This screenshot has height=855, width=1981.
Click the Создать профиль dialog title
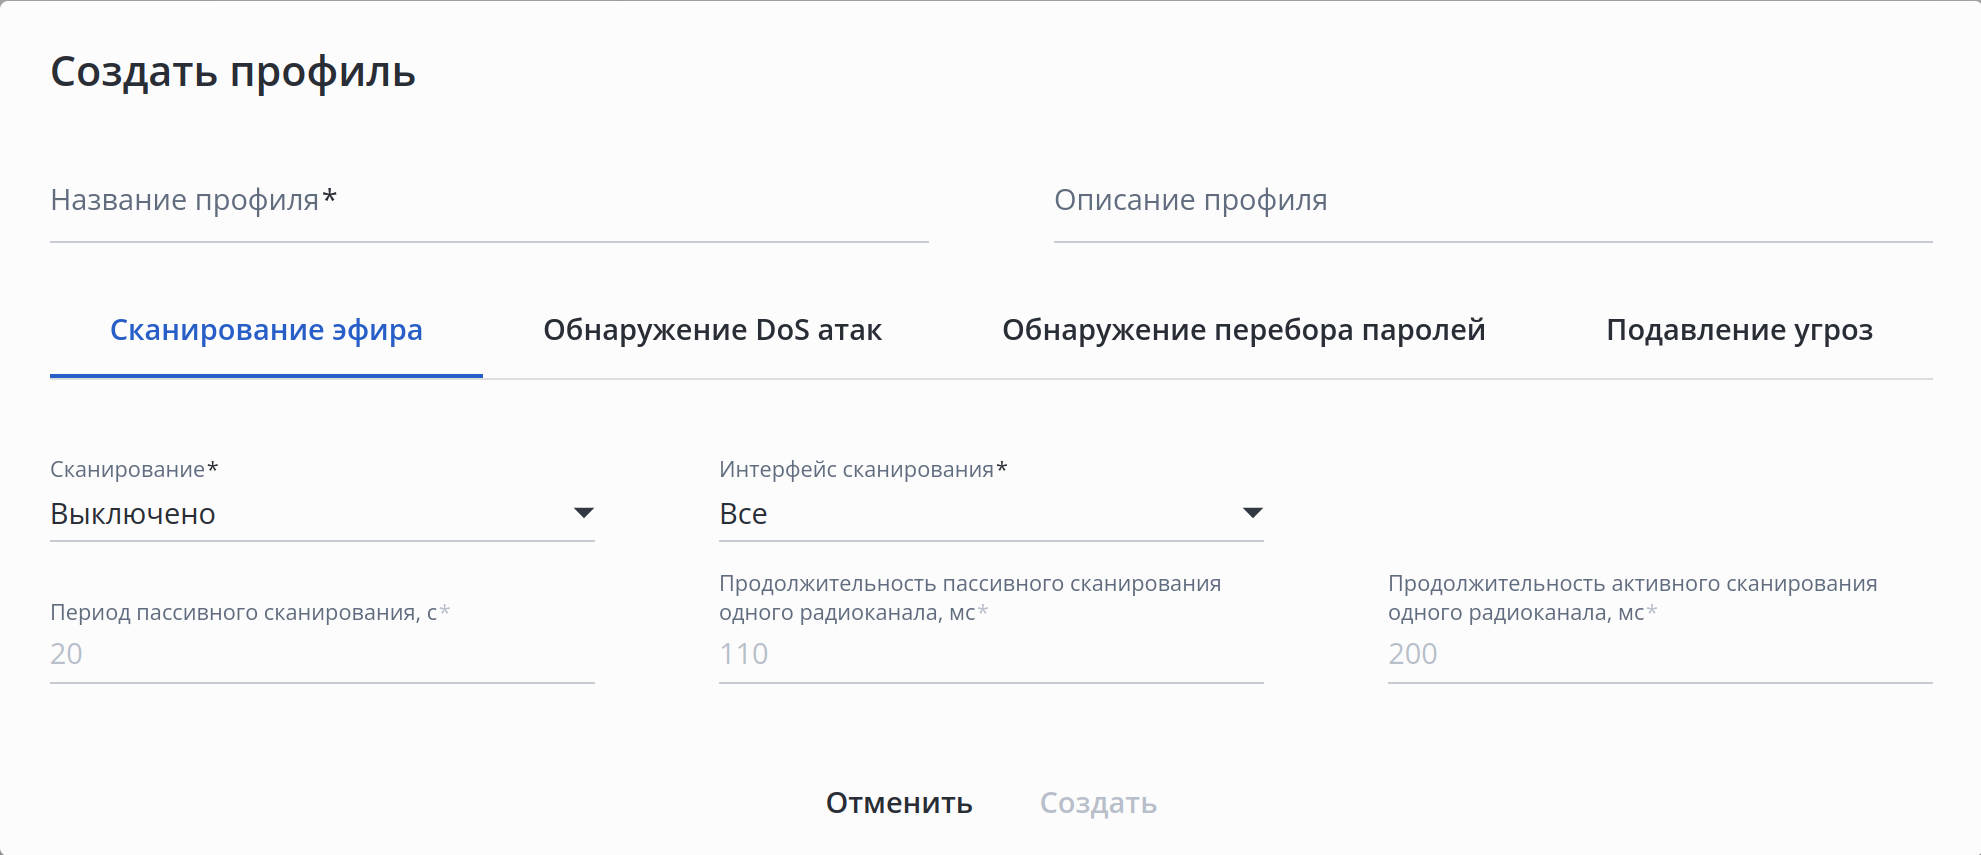coord(233,72)
